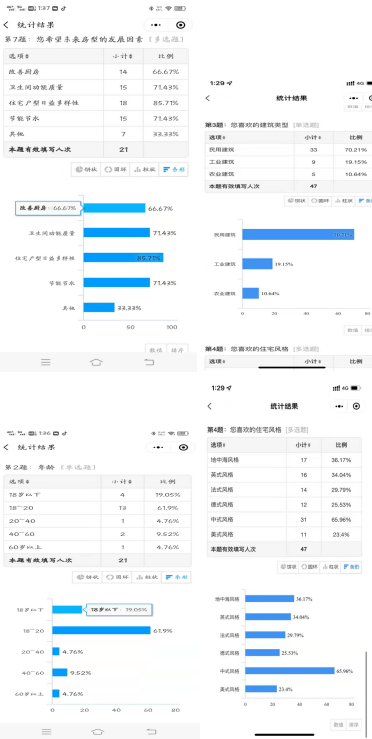Open the three-dots menu above 第4题
Viewport: 372px width, 739px height.
click(339, 406)
